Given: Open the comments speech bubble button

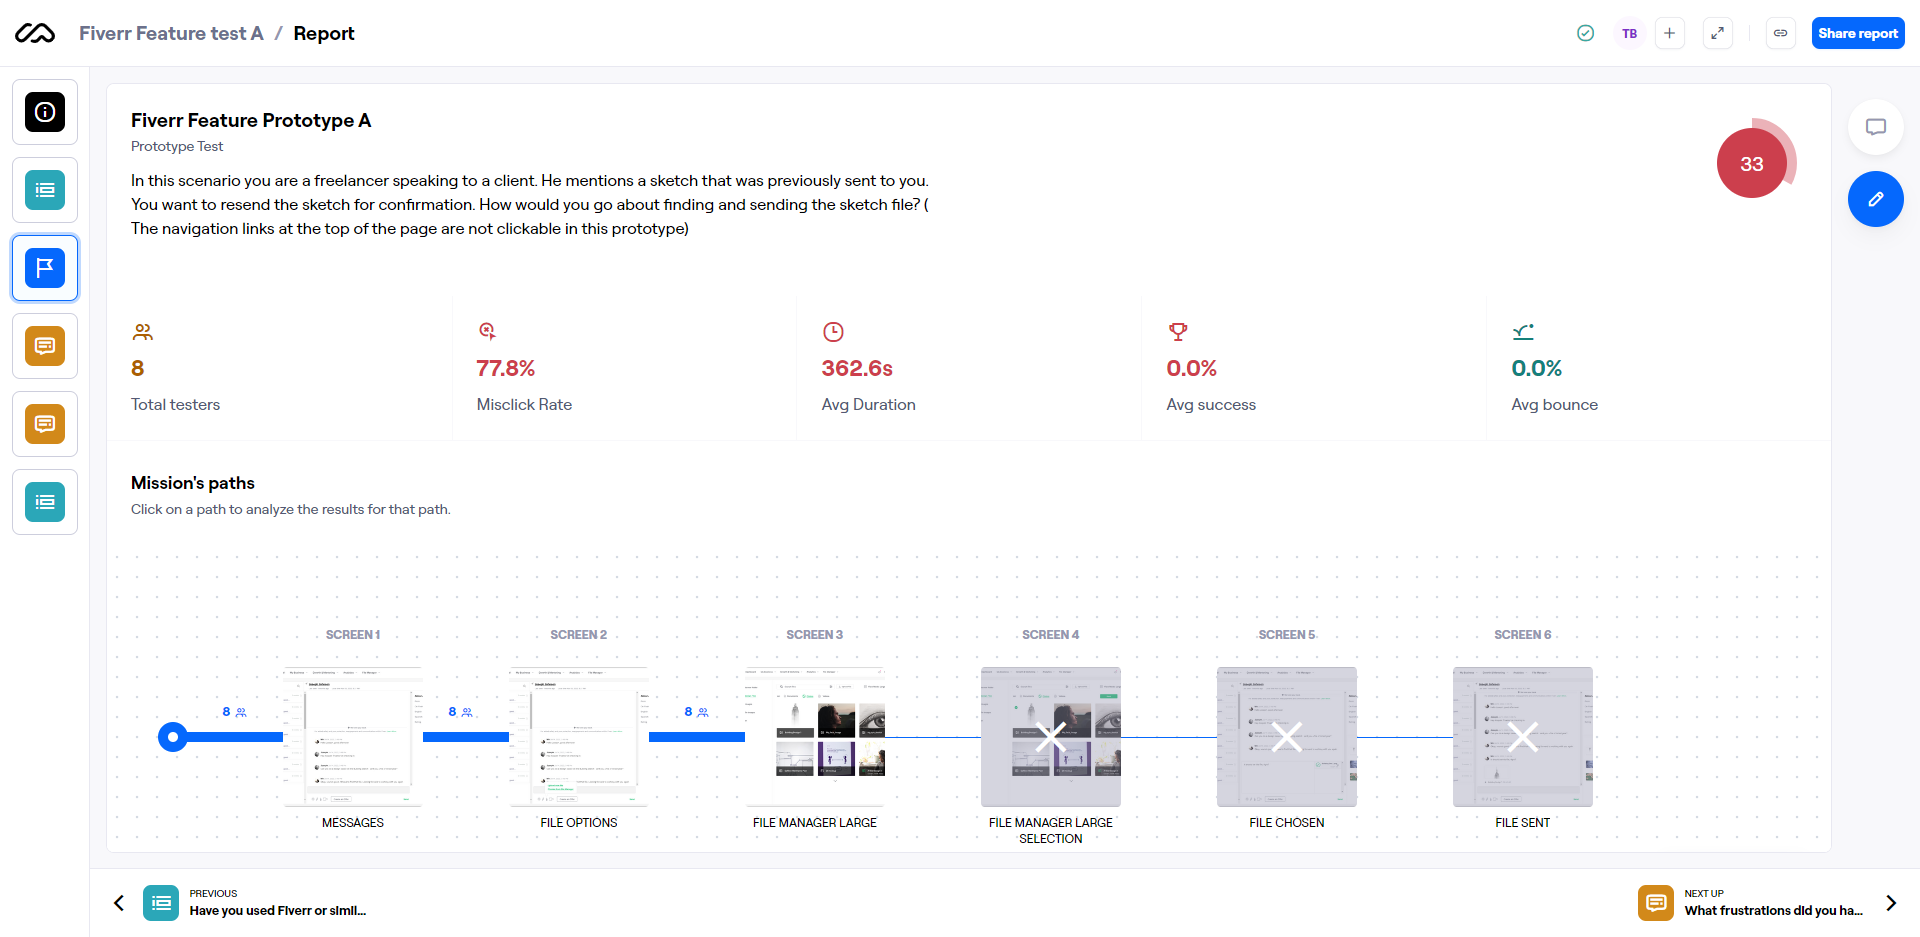Looking at the screenshot, I should (x=1875, y=127).
